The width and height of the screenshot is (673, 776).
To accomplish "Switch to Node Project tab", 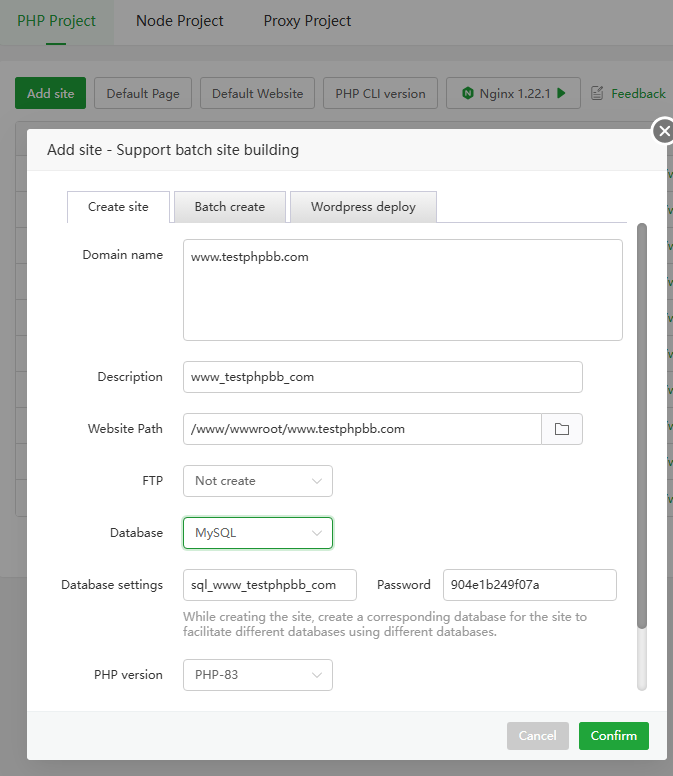I will point(180,21).
